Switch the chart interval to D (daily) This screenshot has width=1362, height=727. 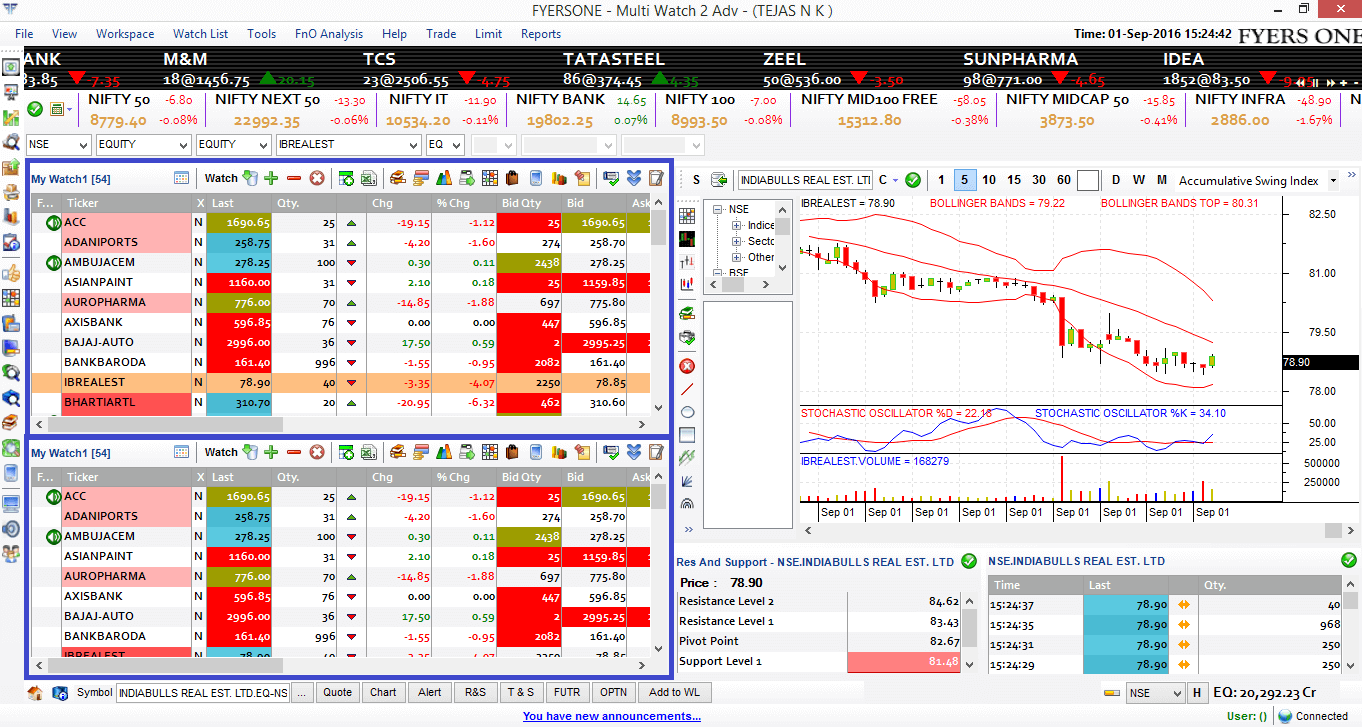1115,180
